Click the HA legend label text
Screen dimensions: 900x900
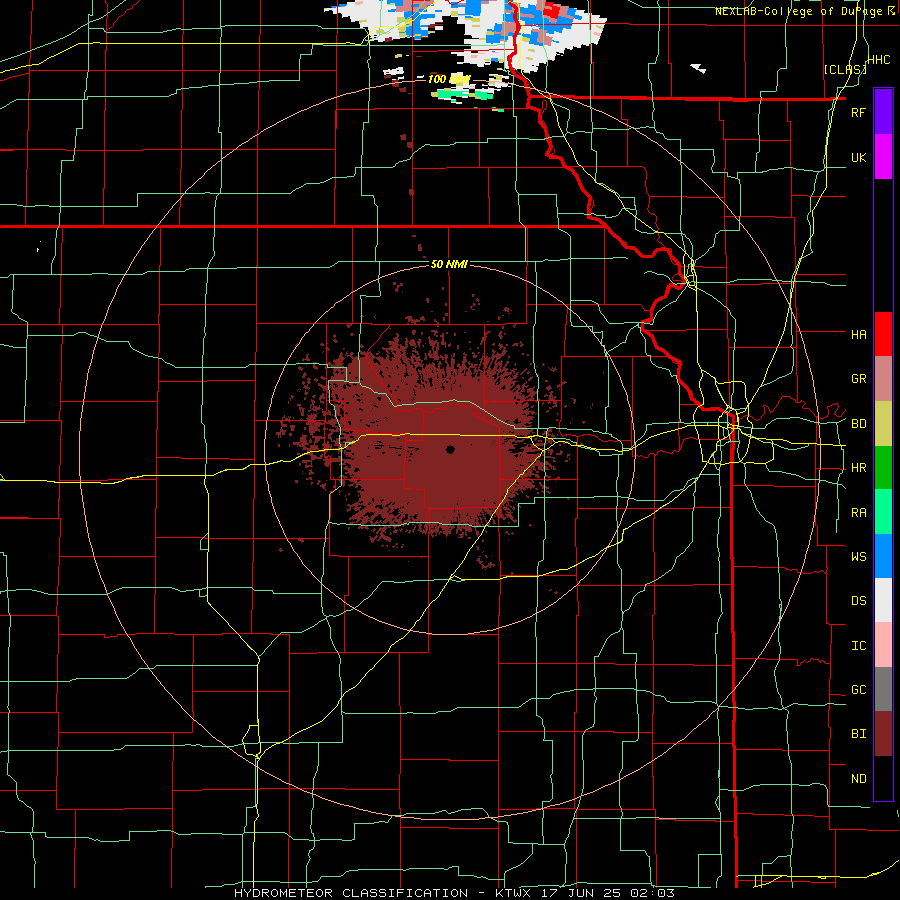pos(859,334)
